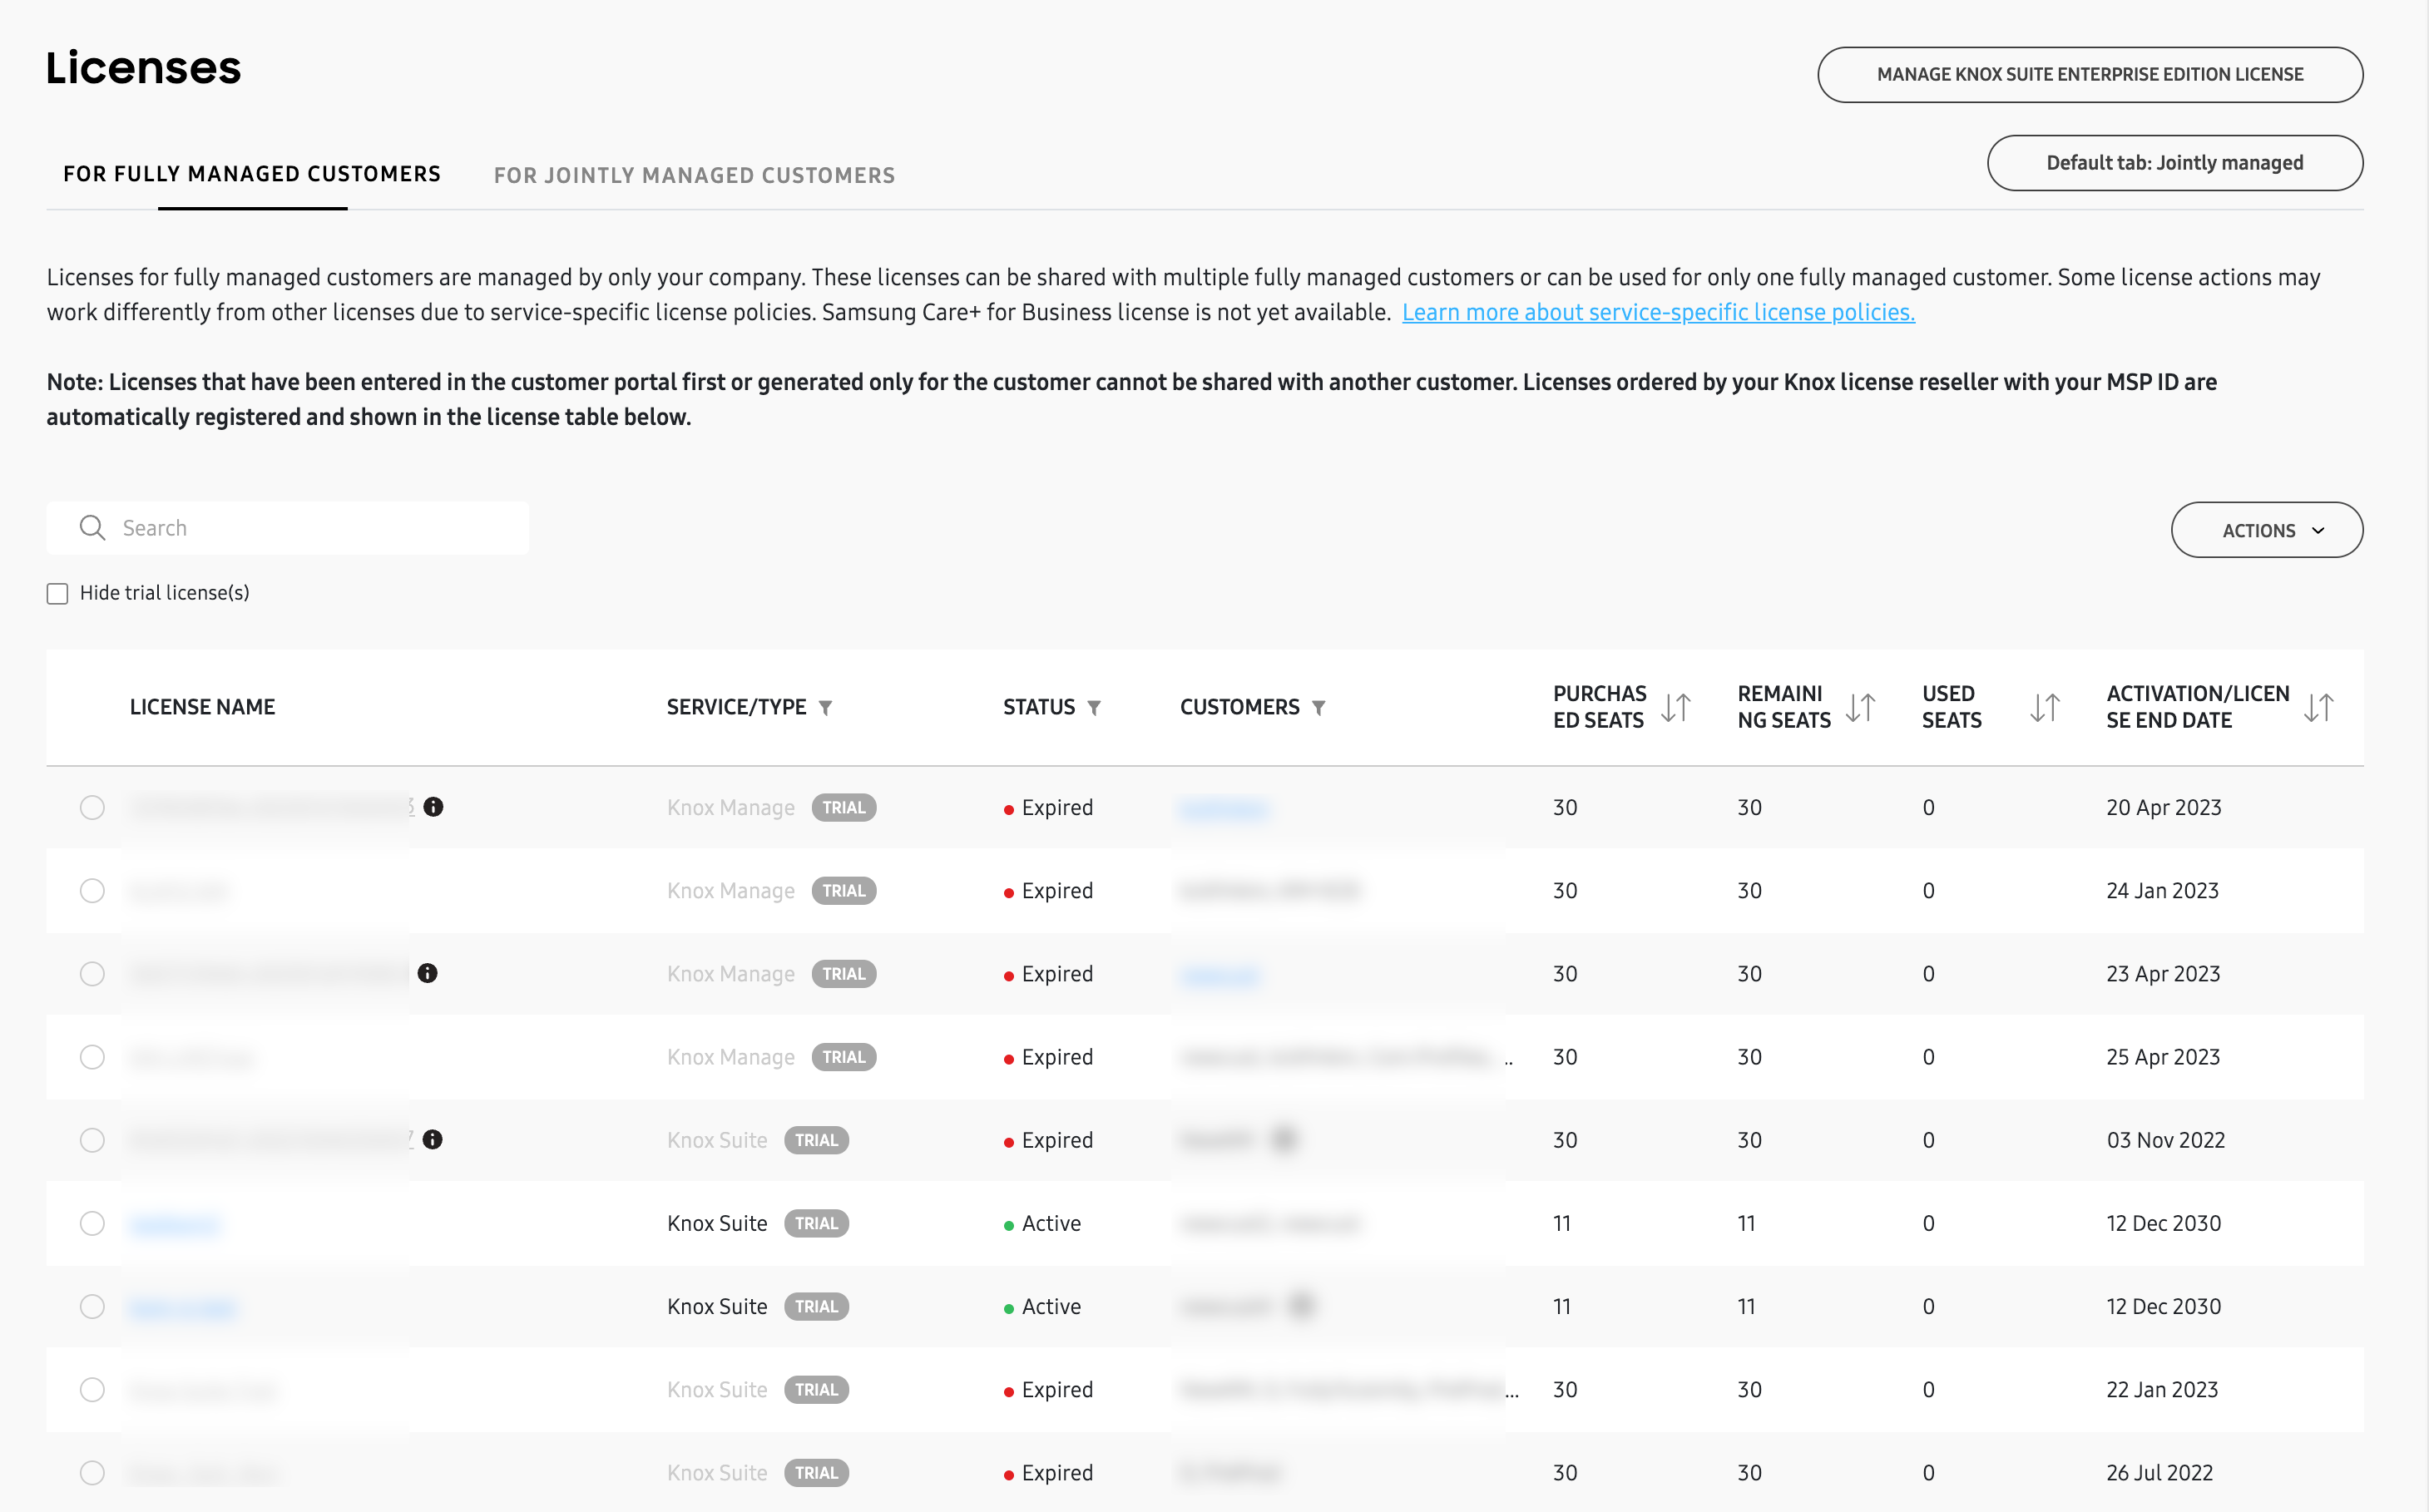Open the Status column filter icon
Viewport: 2429px width, 1512px height.
click(1094, 708)
